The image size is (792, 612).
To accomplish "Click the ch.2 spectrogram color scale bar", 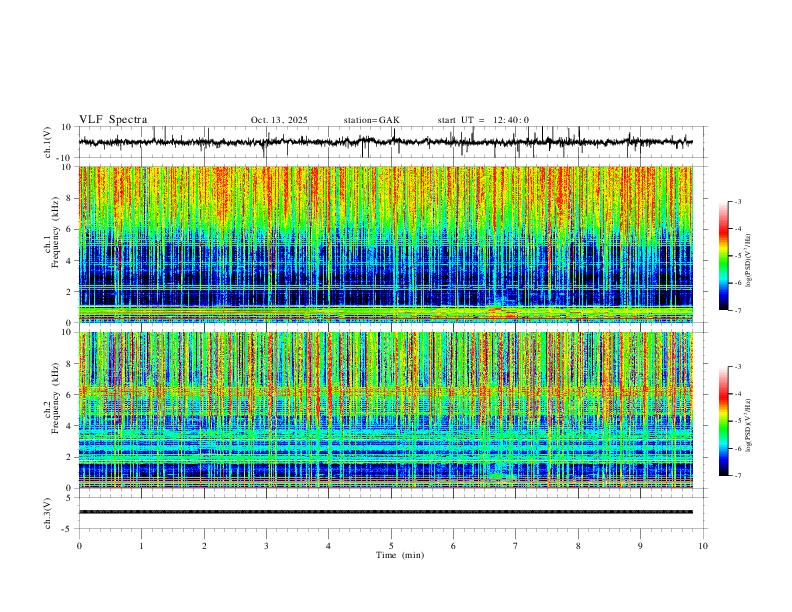I will point(723,421).
